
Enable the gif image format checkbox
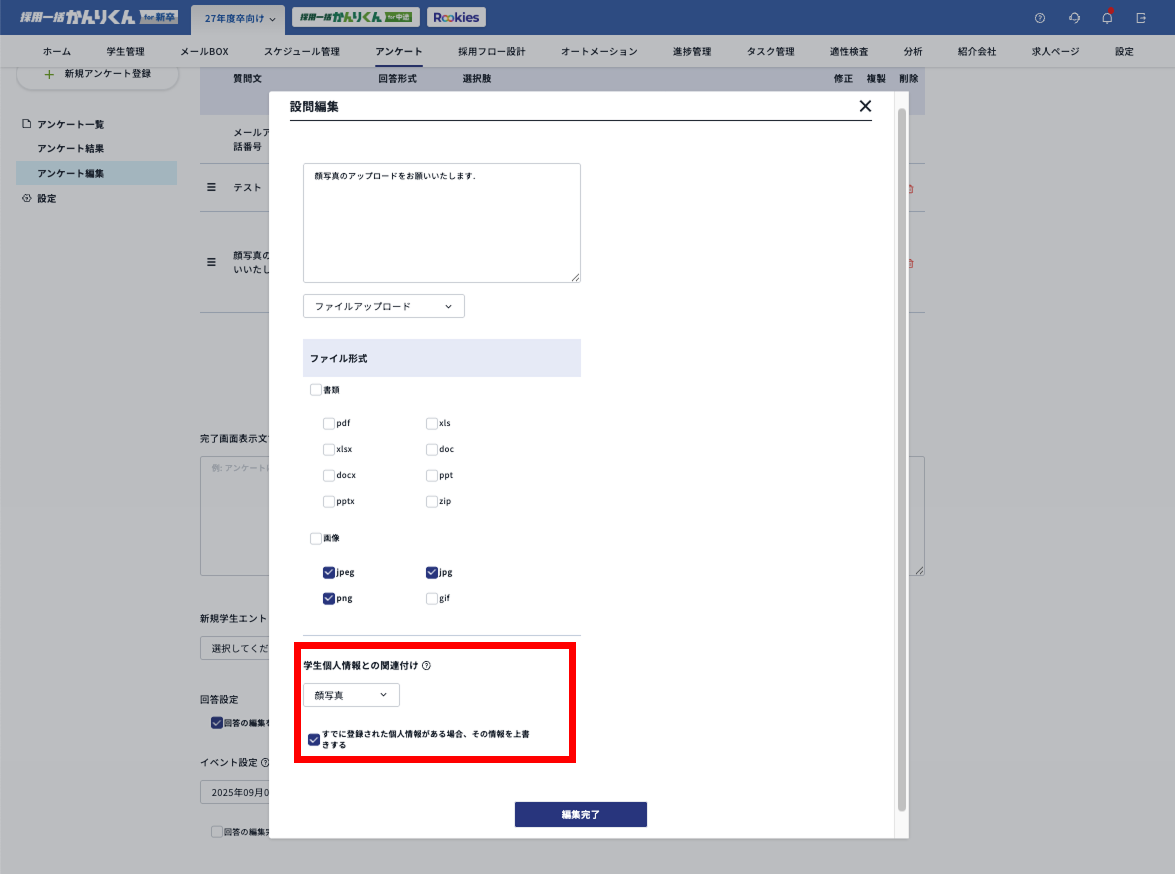pyautogui.click(x=432, y=599)
